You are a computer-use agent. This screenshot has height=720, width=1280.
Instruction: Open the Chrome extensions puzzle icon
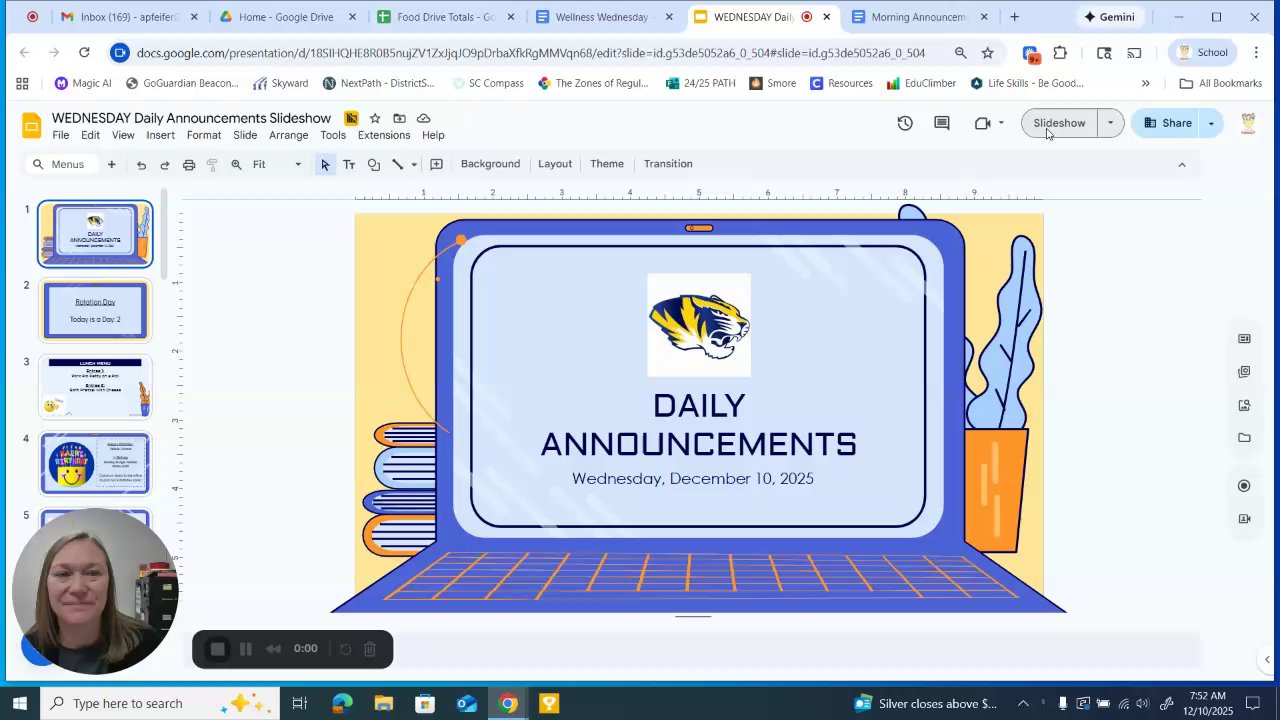pyautogui.click(x=1060, y=53)
